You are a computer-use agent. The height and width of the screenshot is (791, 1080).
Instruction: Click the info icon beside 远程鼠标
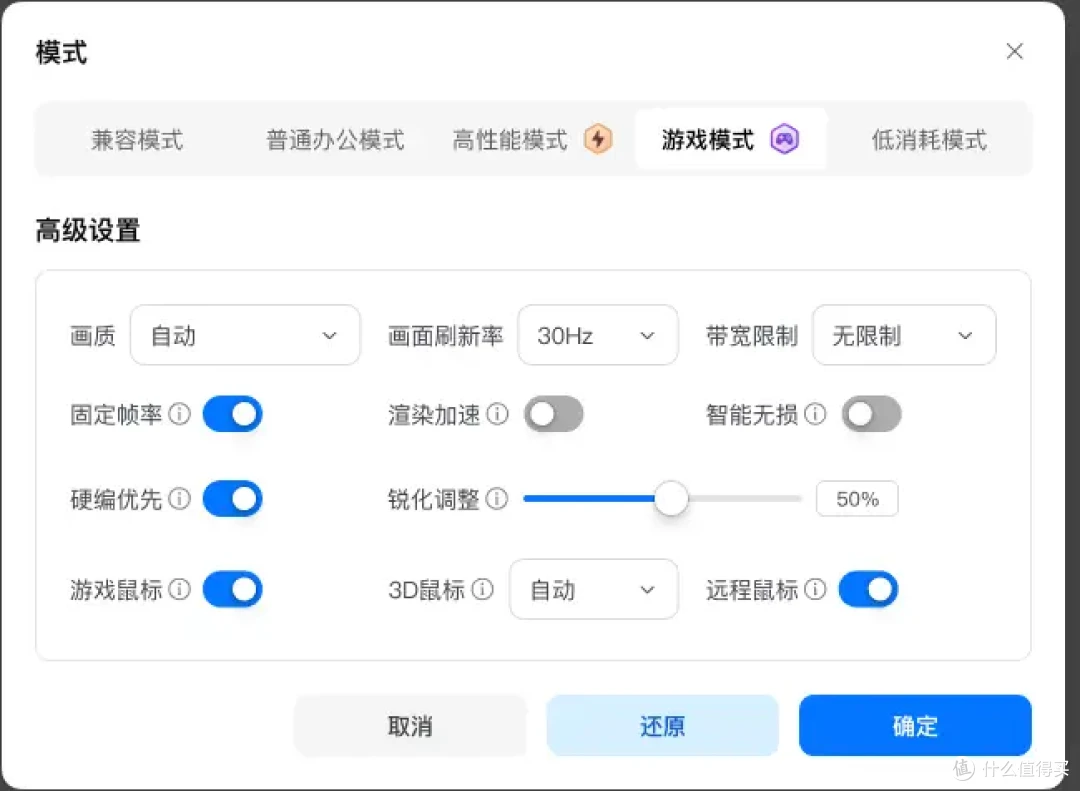point(815,589)
